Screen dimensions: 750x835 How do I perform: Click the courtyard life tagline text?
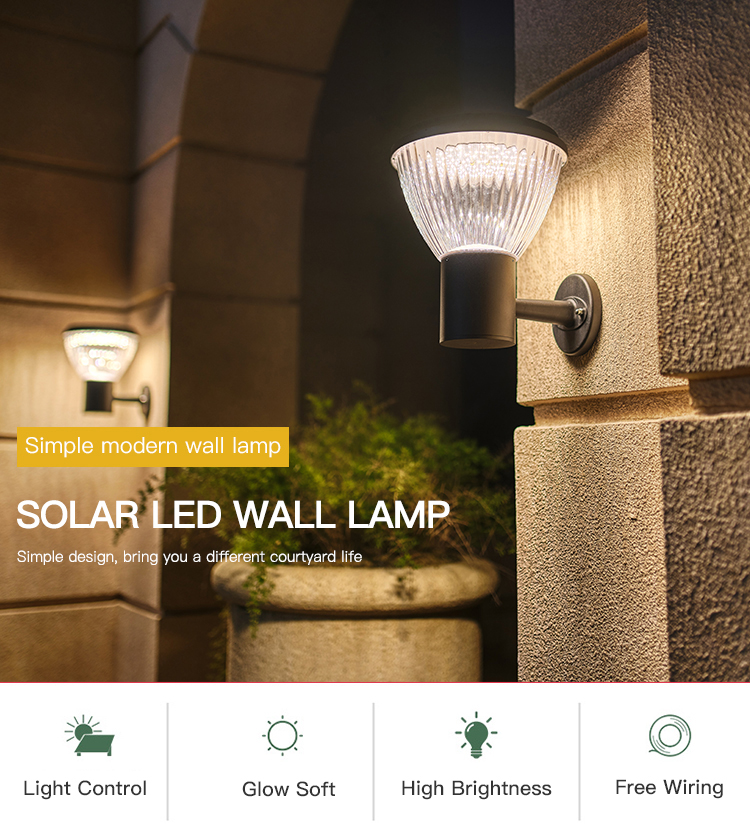(189, 557)
